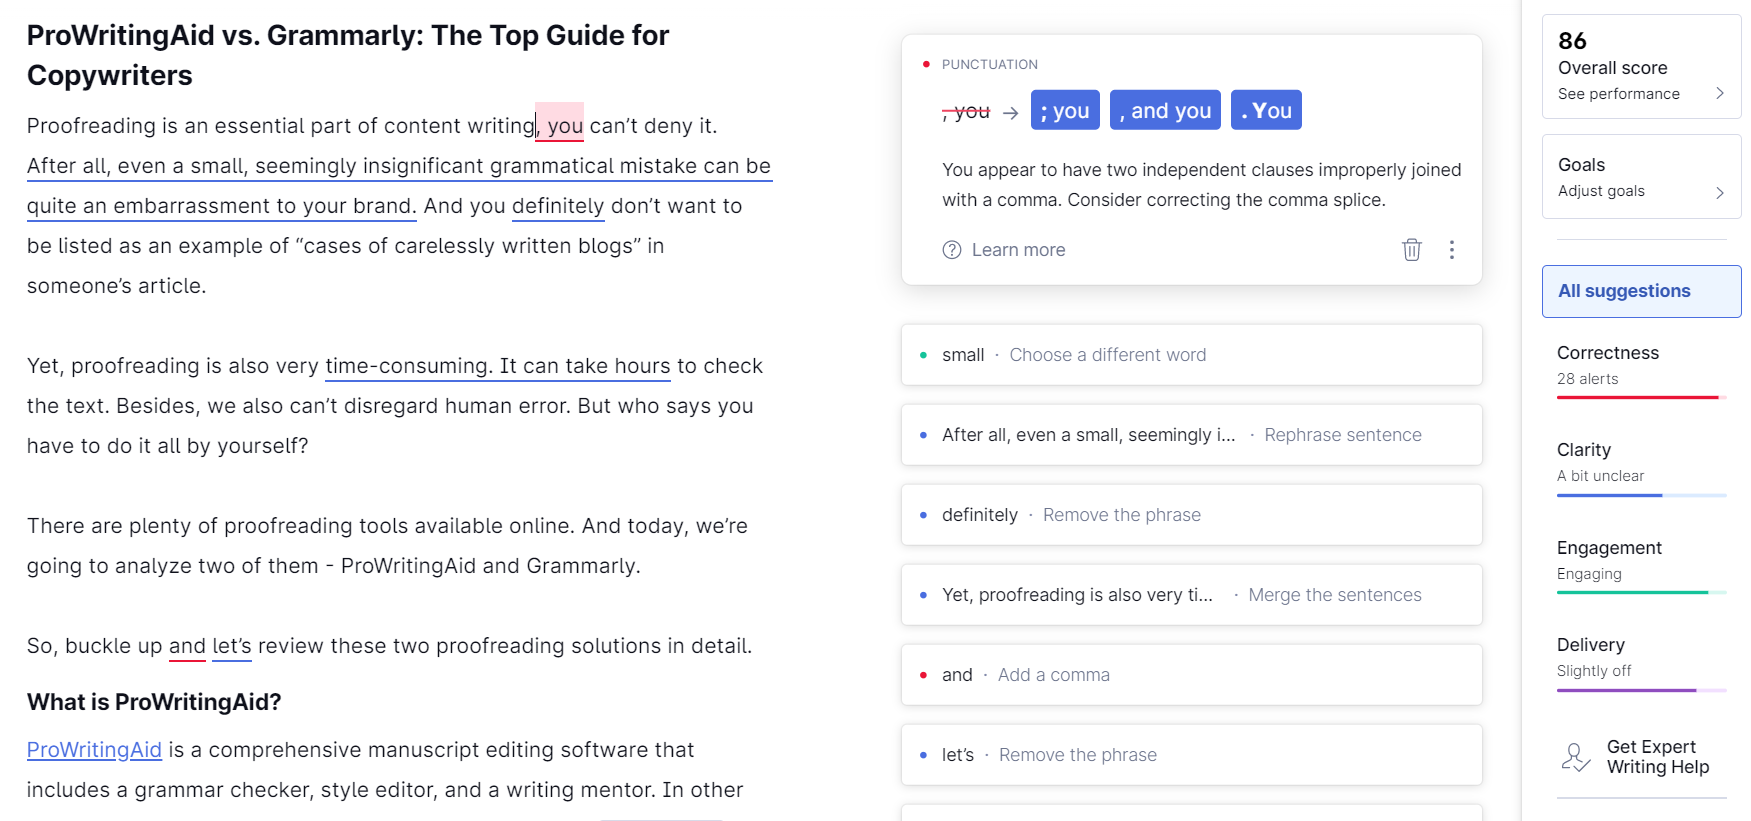Click the 86 overall score number
The image size is (1751, 821).
click(x=1572, y=41)
